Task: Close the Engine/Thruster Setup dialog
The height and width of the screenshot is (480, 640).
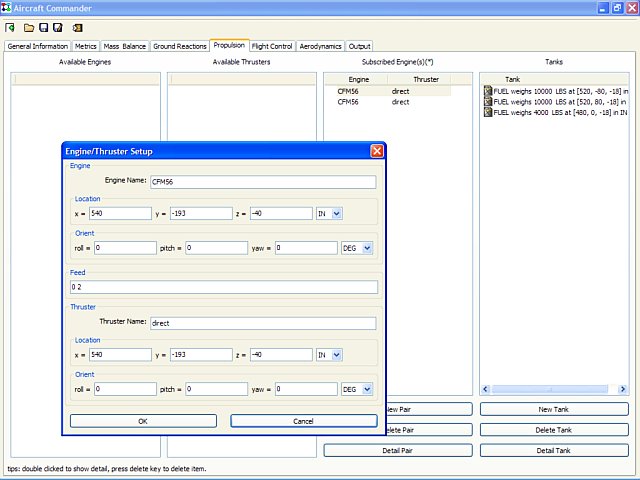Action: click(x=377, y=151)
